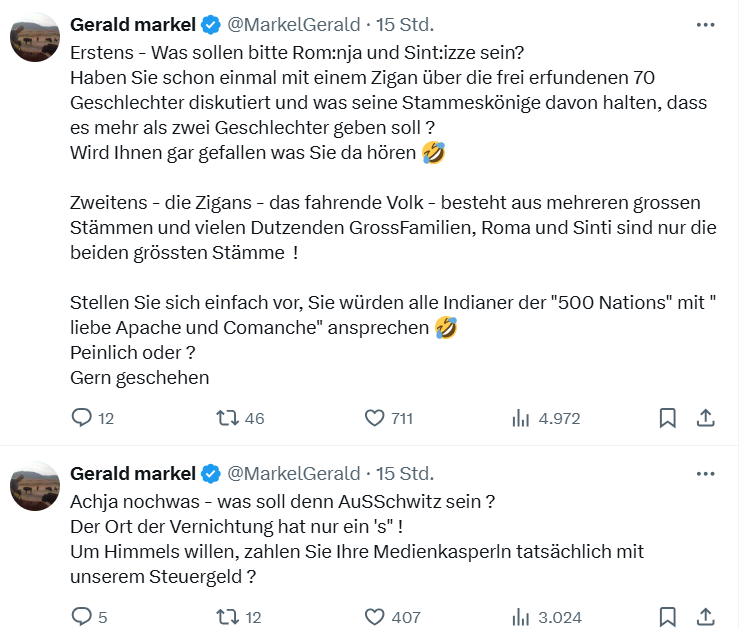Retweet the first tweet with 46 reposts
This screenshot has height=628, width=743.
[x=228, y=418]
